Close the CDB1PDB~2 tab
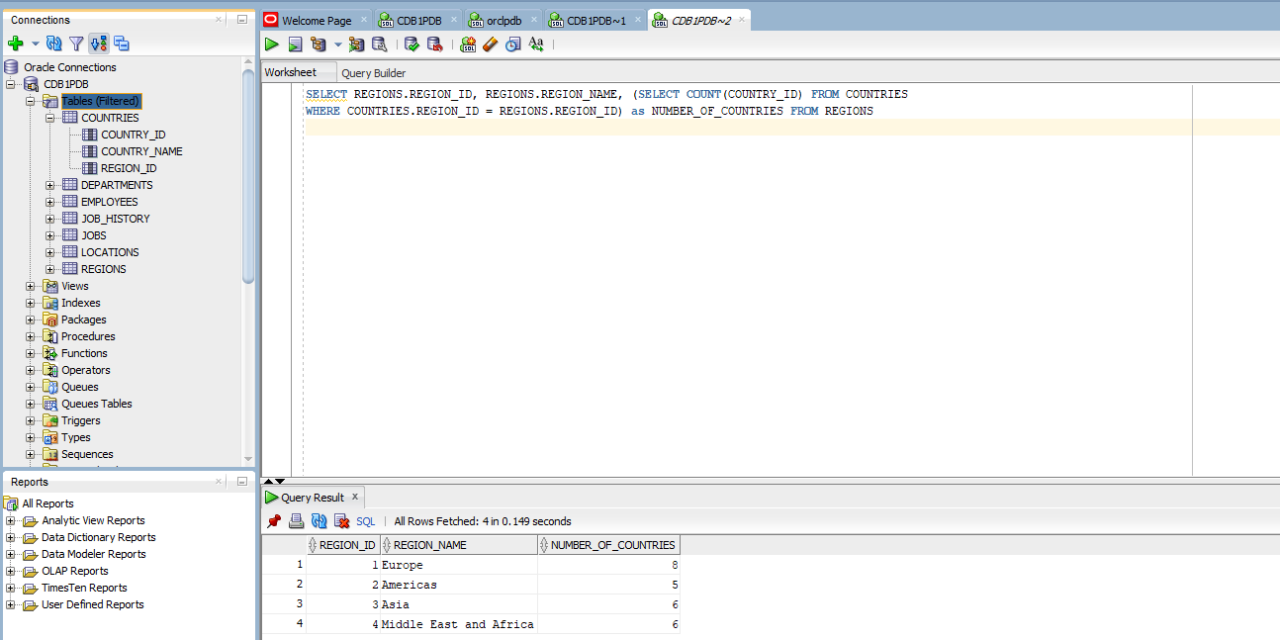Image resolution: width=1280 pixels, height=640 pixels. coord(741,20)
